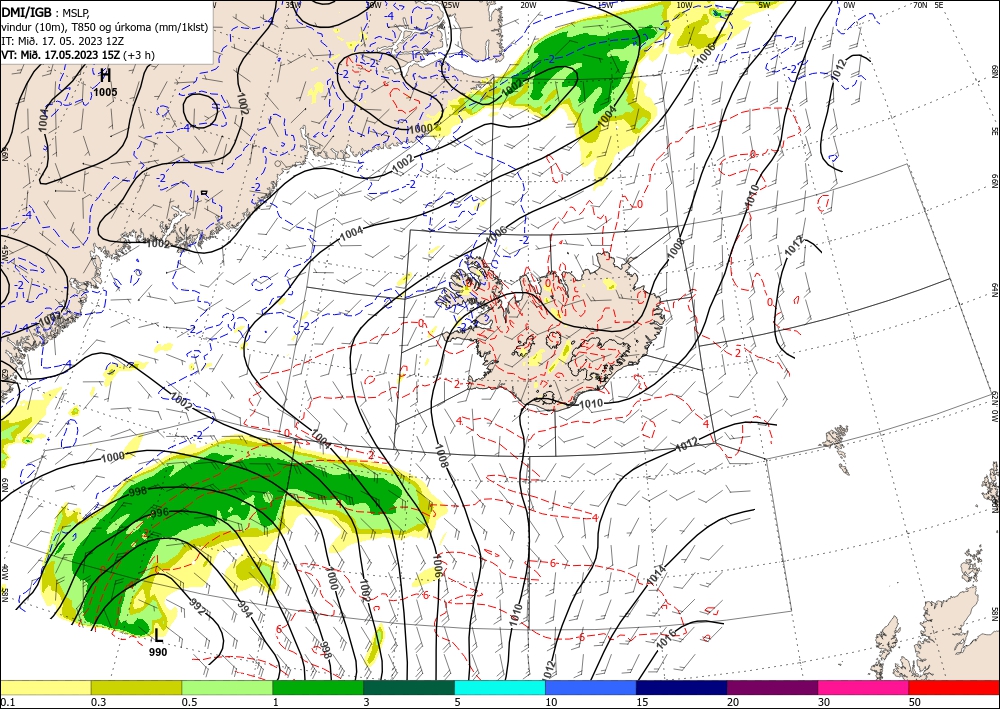This screenshot has height=709, width=1000.
Task: Choose the cyan 5 mm legend swatch
Action: click(500, 687)
